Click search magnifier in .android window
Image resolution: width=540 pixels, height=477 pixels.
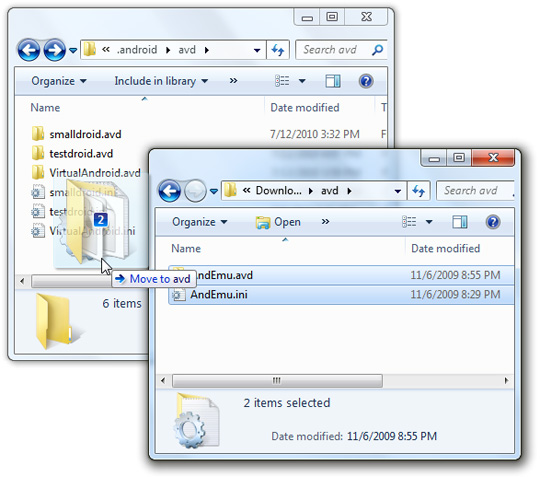click(378, 50)
